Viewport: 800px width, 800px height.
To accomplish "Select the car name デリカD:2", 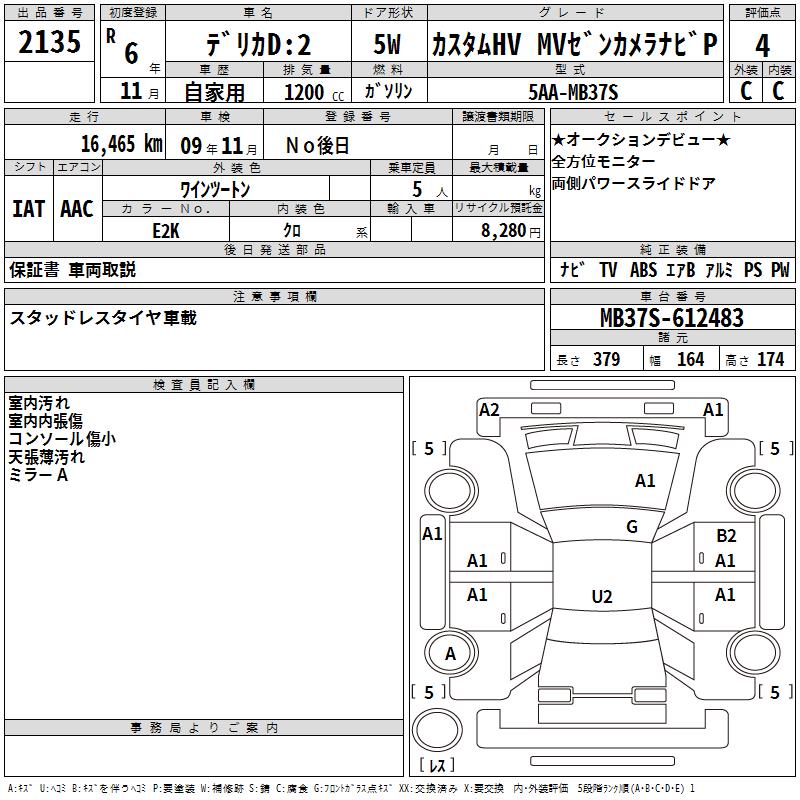I will pos(258,45).
